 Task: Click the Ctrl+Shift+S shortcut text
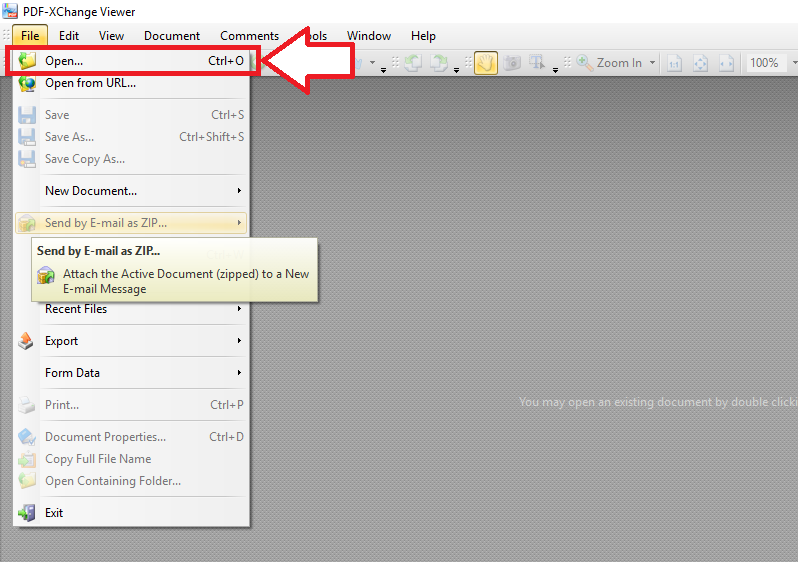pyautogui.click(x=212, y=137)
